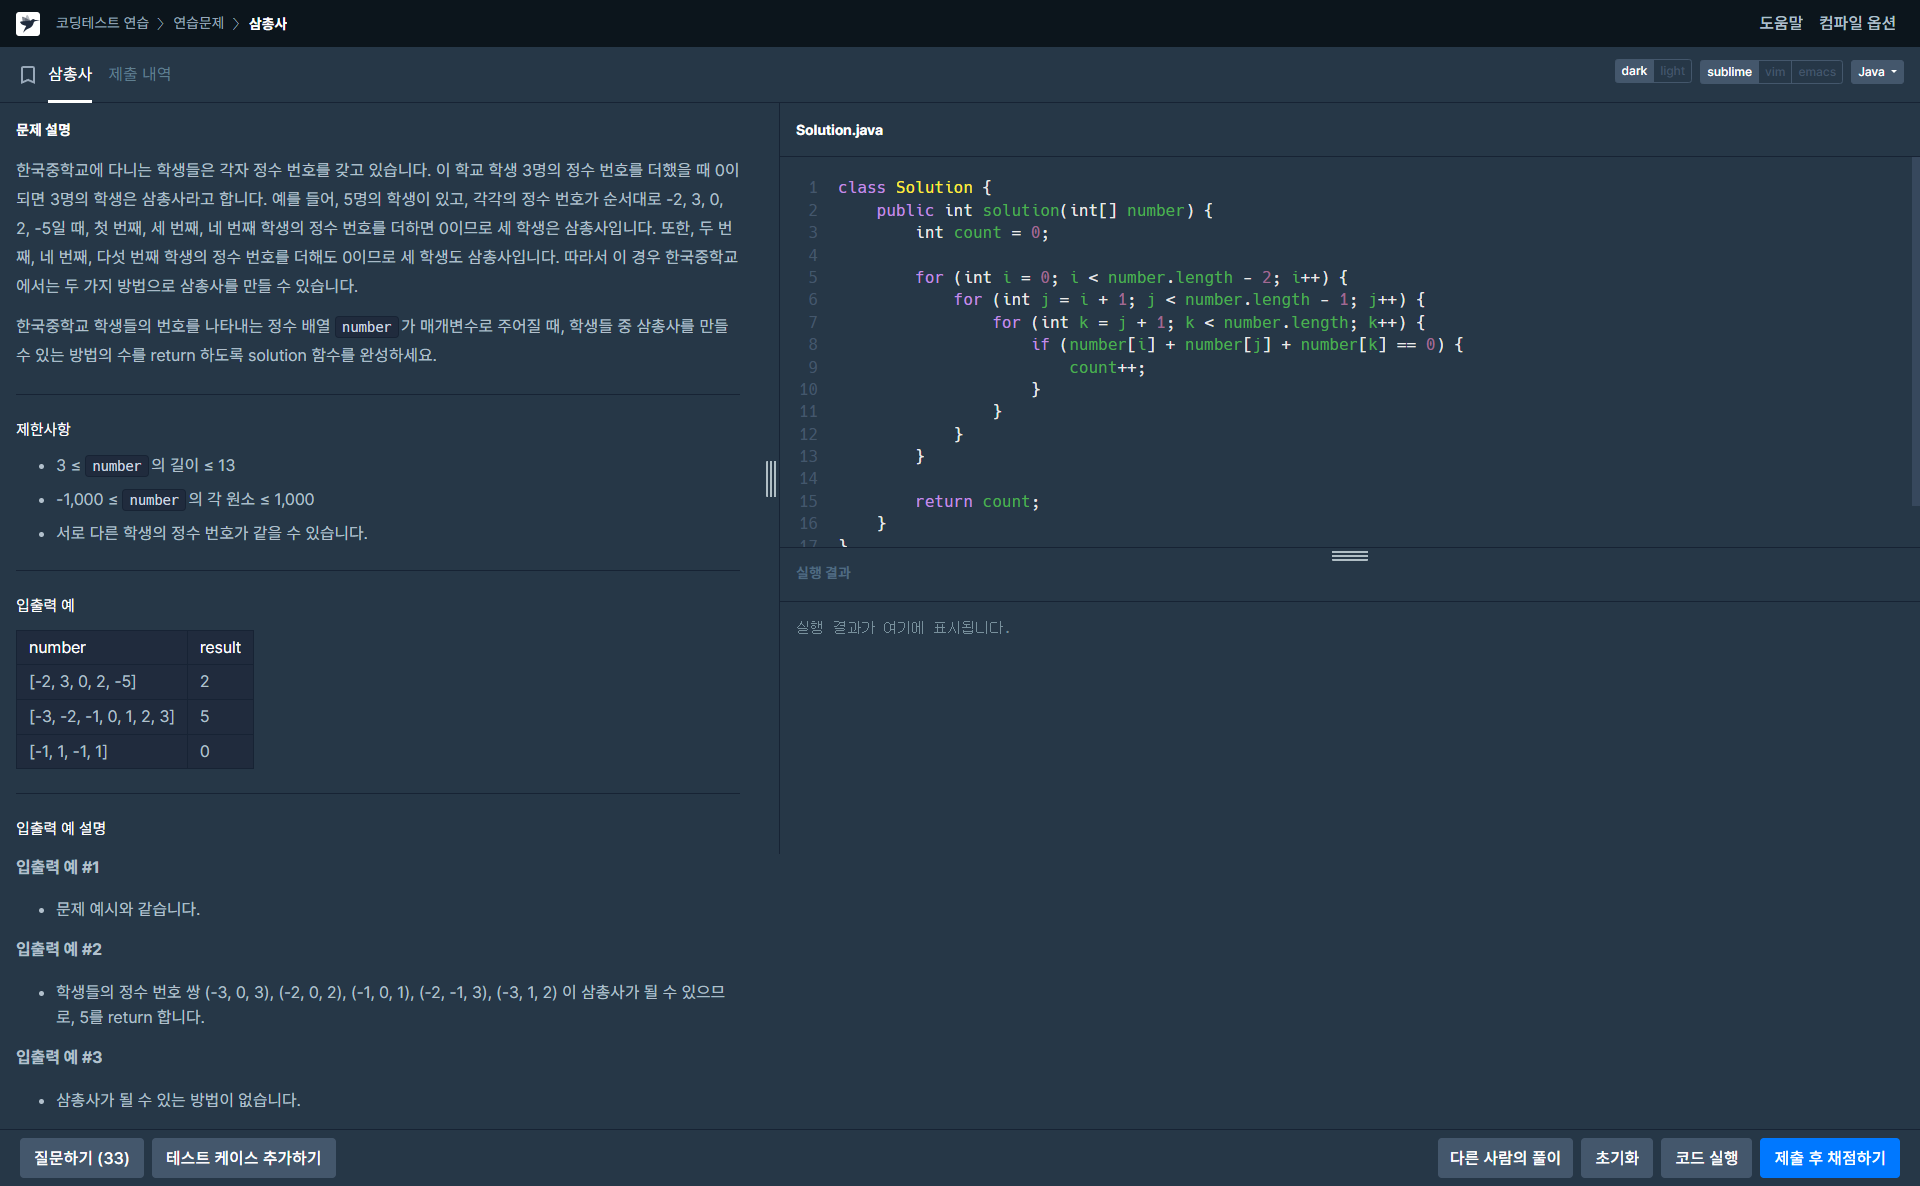Image resolution: width=1920 pixels, height=1186 pixels.
Task: Select emacs keybinding mode
Action: tap(1816, 72)
